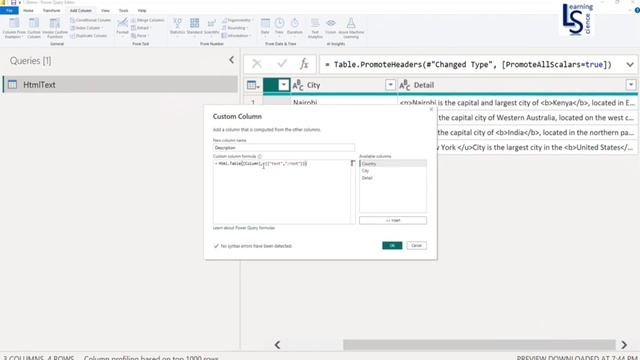Open the Scientific number operations
The width and height of the screenshot is (640, 360).
tap(211, 27)
